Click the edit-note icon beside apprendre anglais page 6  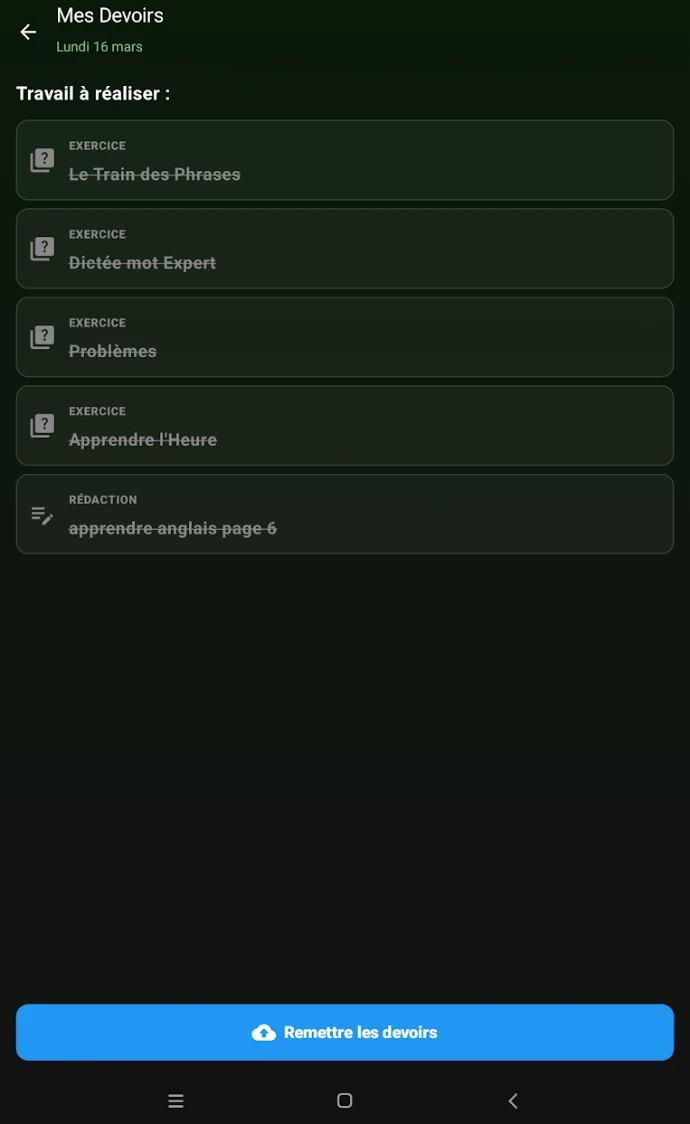coord(42,515)
